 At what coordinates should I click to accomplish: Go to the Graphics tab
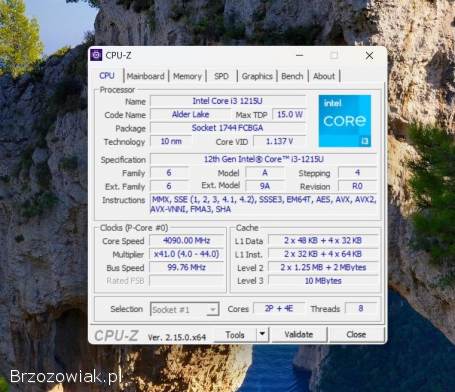pos(257,76)
